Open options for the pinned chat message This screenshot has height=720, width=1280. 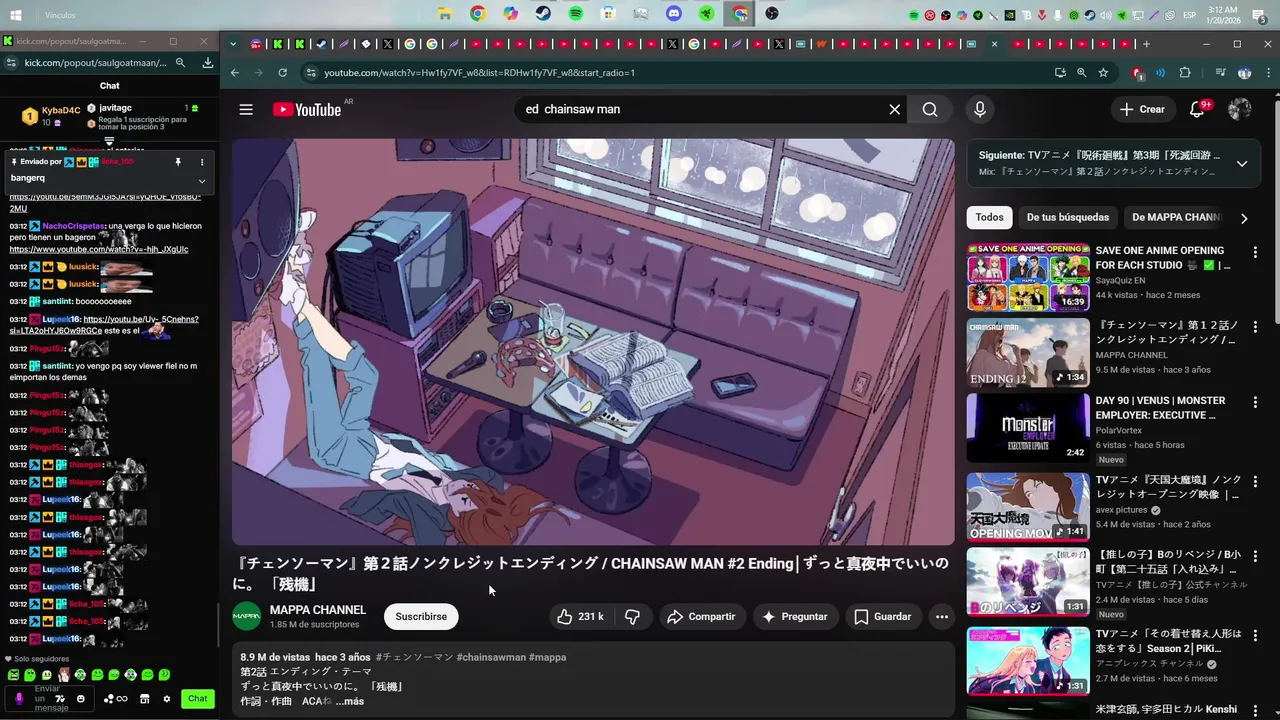pyautogui.click(x=202, y=162)
